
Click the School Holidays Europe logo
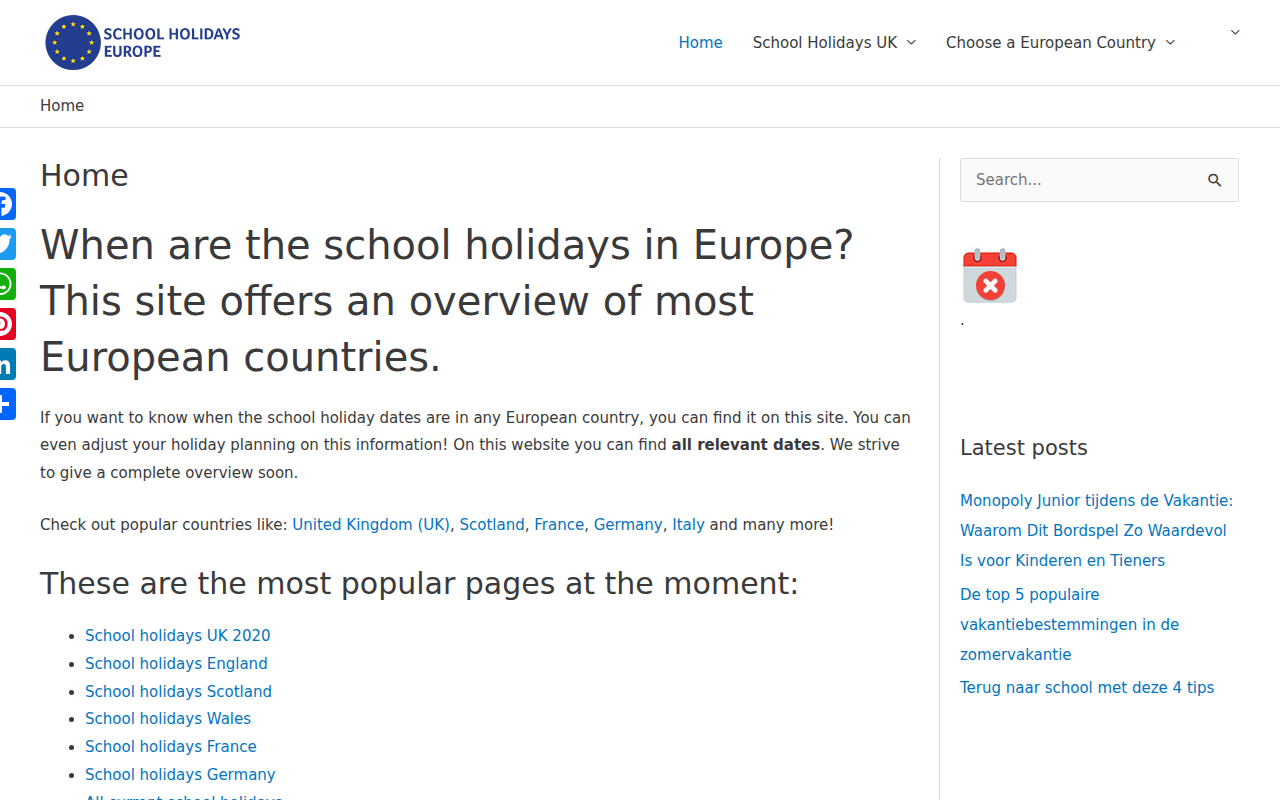pos(143,42)
